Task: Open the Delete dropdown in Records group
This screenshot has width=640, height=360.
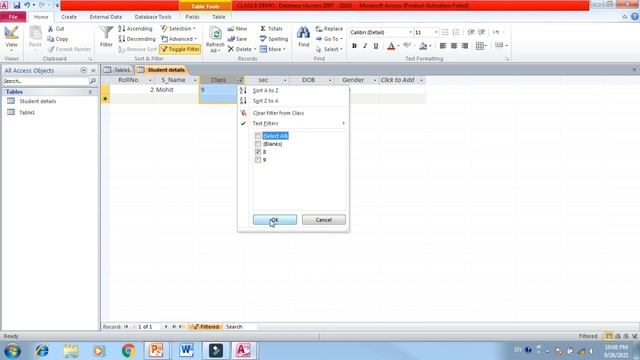Action: (x=242, y=49)
